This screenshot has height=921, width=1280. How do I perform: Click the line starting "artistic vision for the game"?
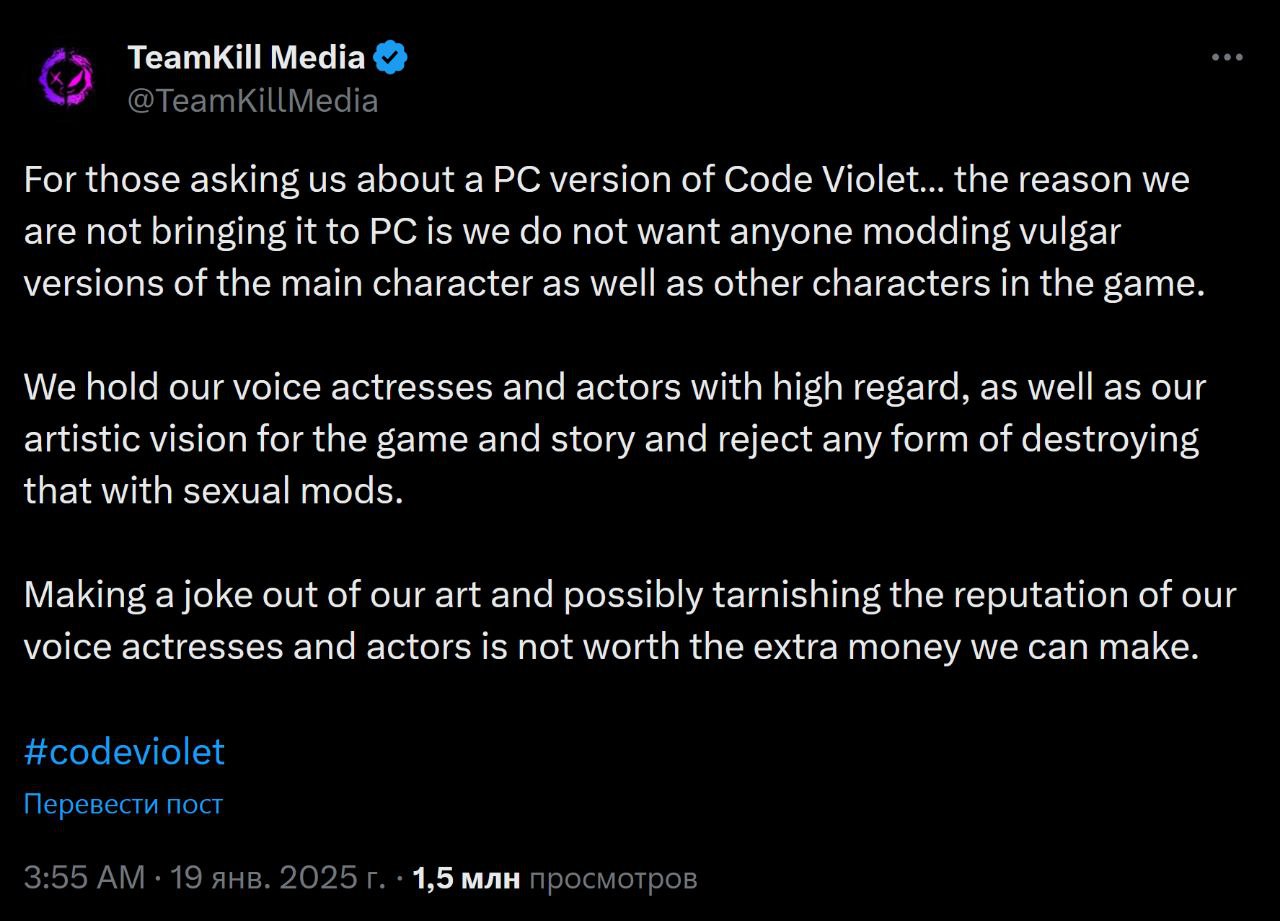point(610,439)
